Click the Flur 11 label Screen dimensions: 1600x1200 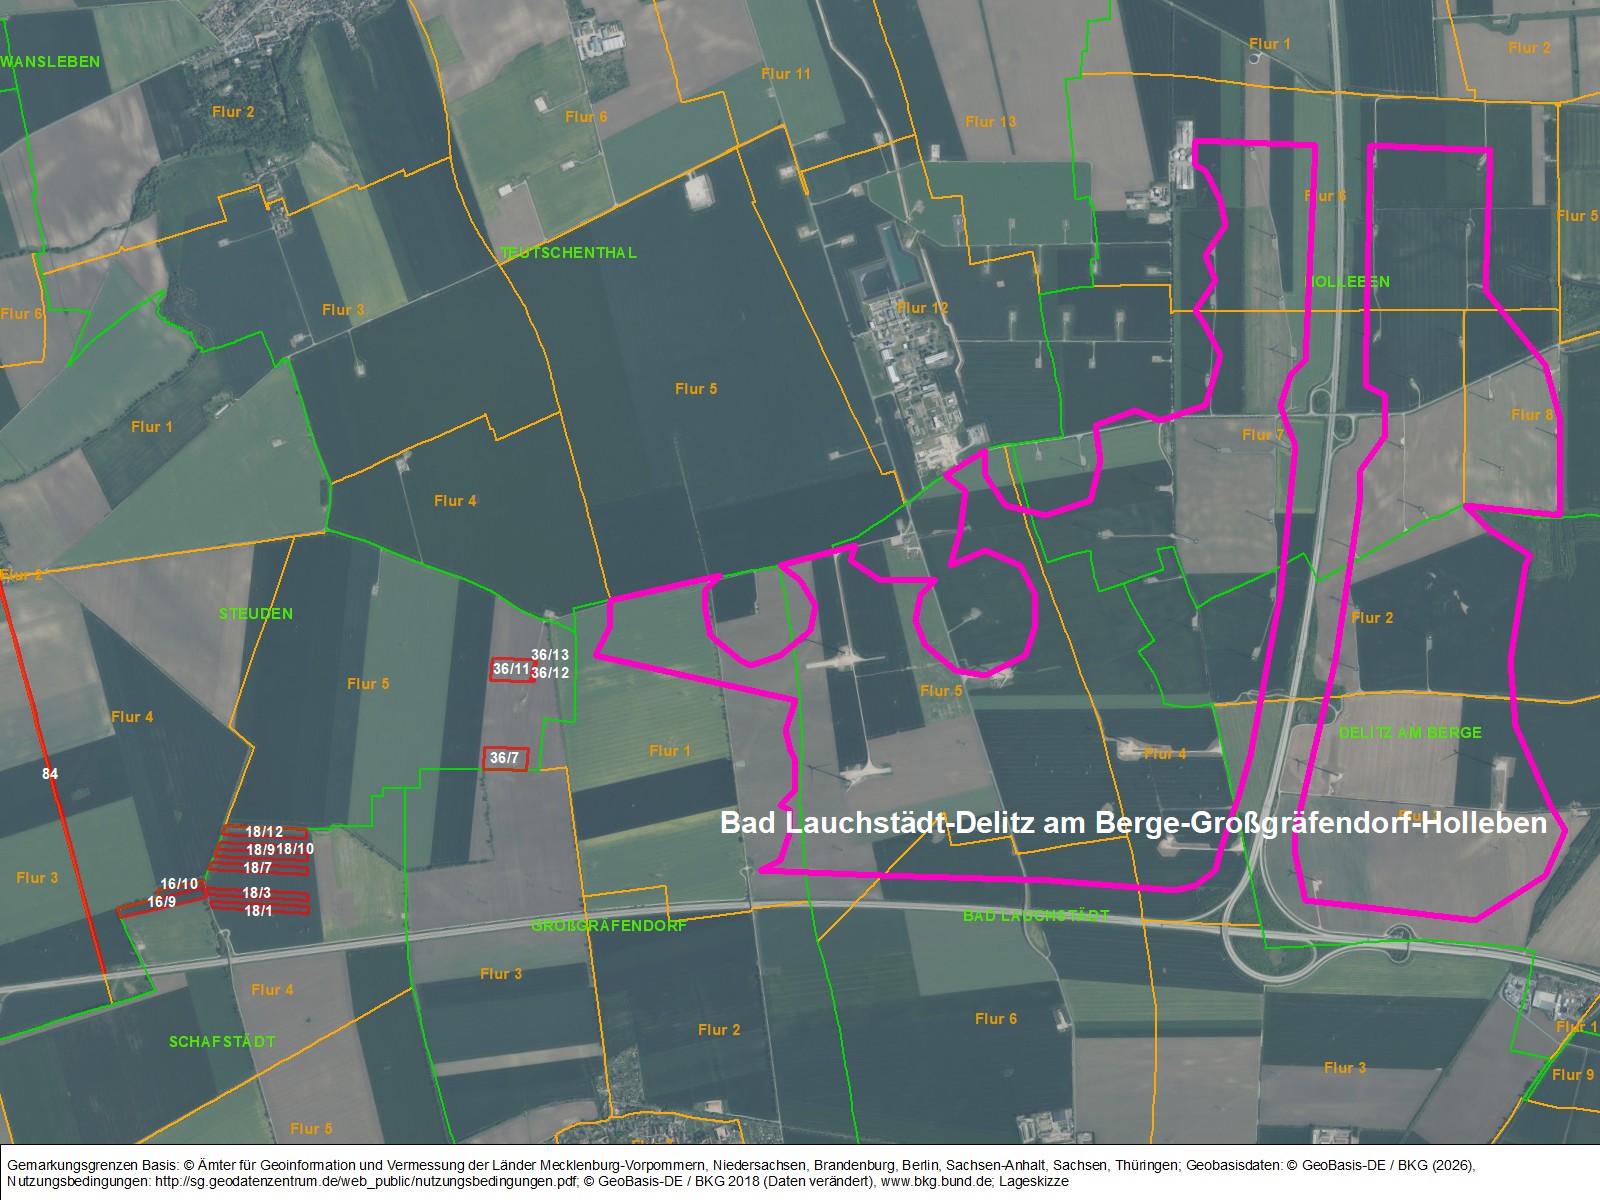(785, 74)
